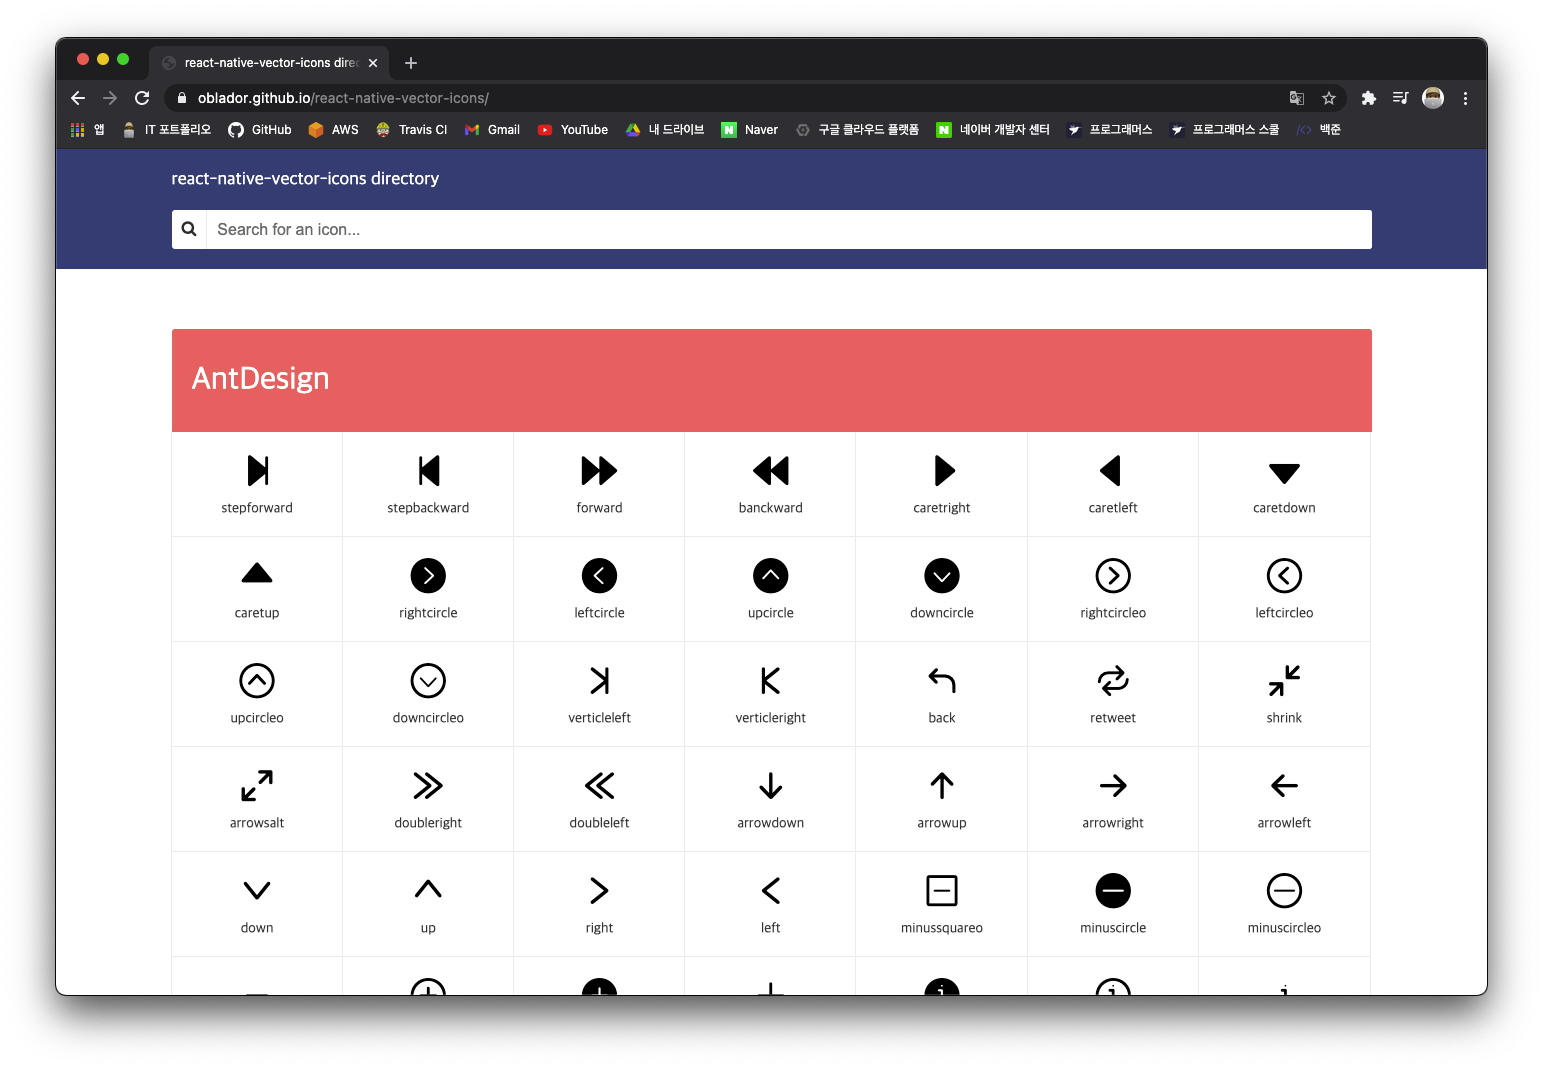Open the IT 포트폴리오 bookmark

(x=166, y=130)
